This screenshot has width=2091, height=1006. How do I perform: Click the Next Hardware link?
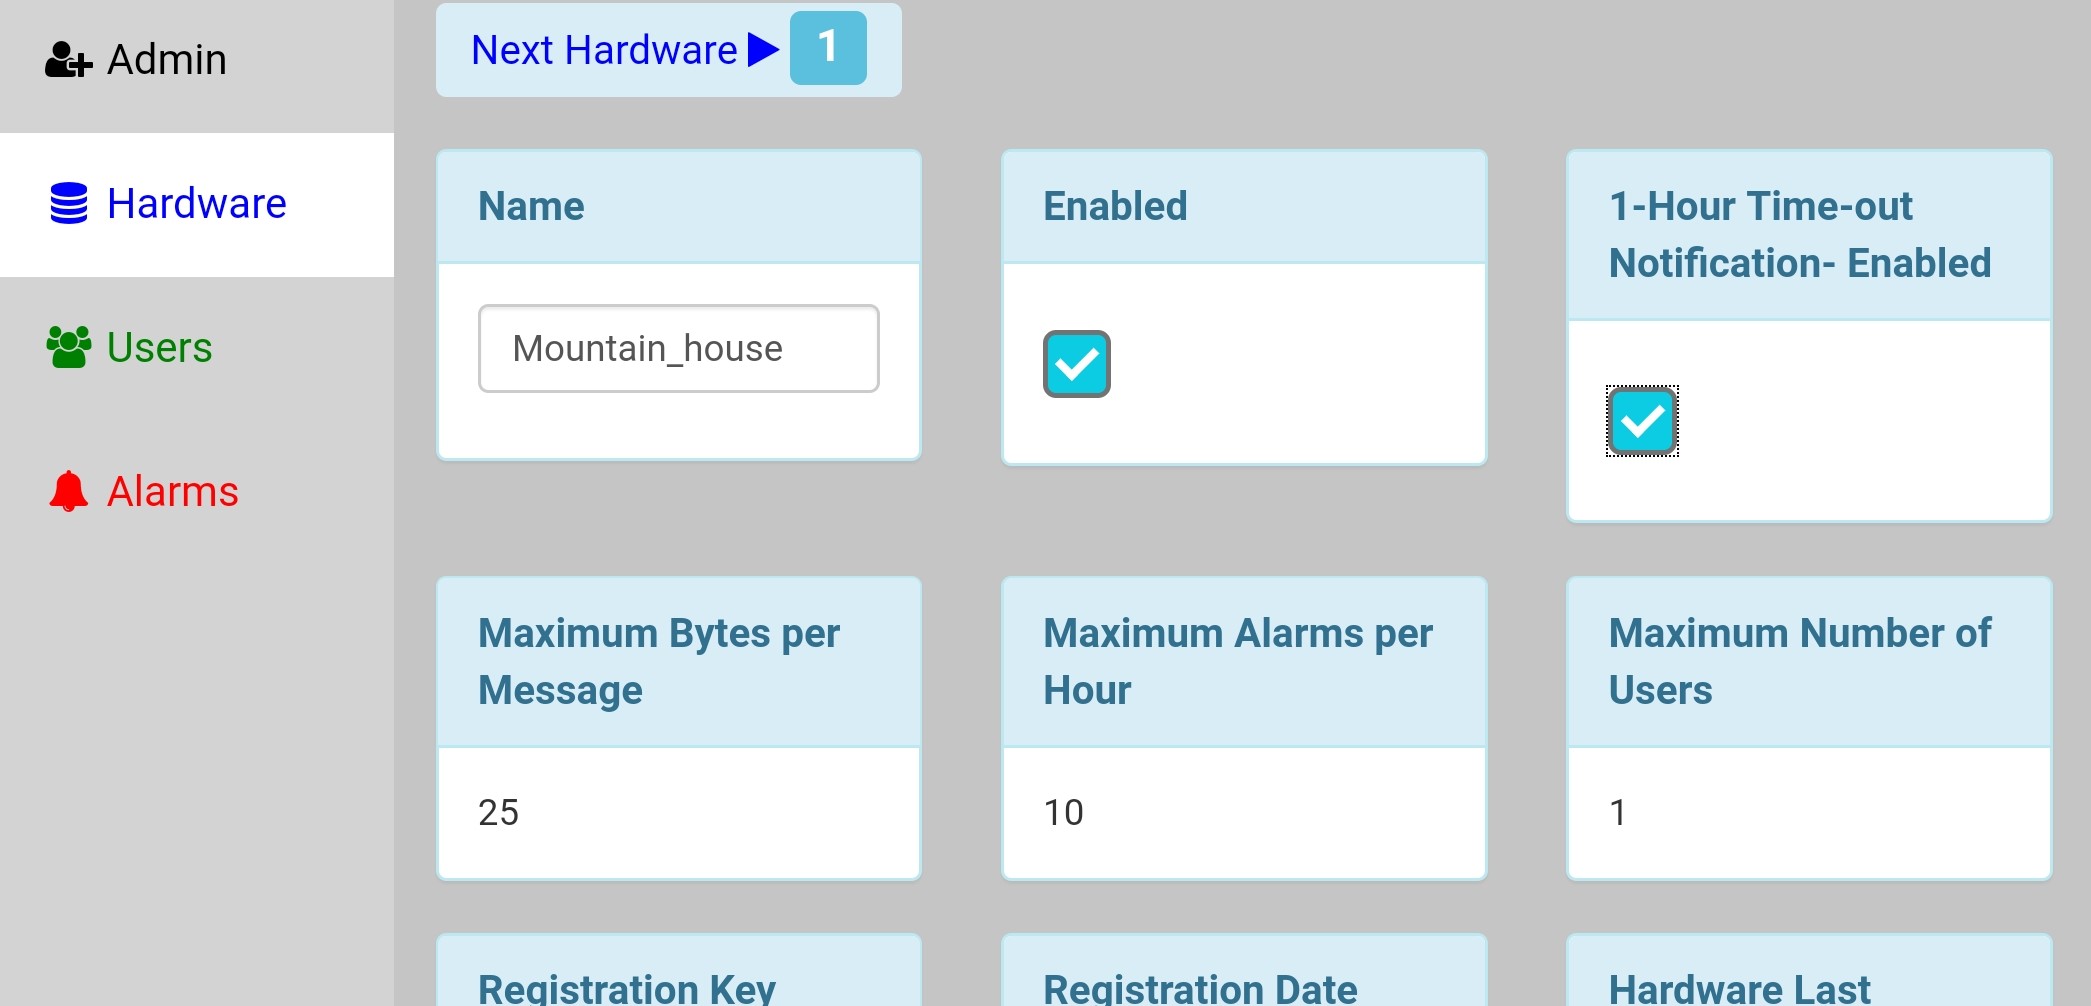pyautogui.click(x=604, y=50)
